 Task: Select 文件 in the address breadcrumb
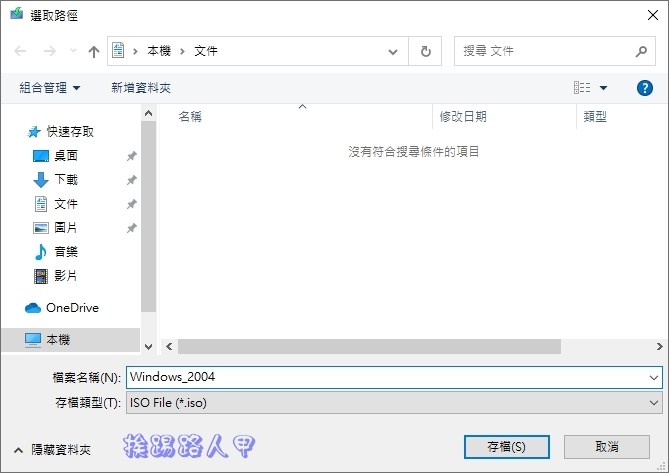click(206, 51)
